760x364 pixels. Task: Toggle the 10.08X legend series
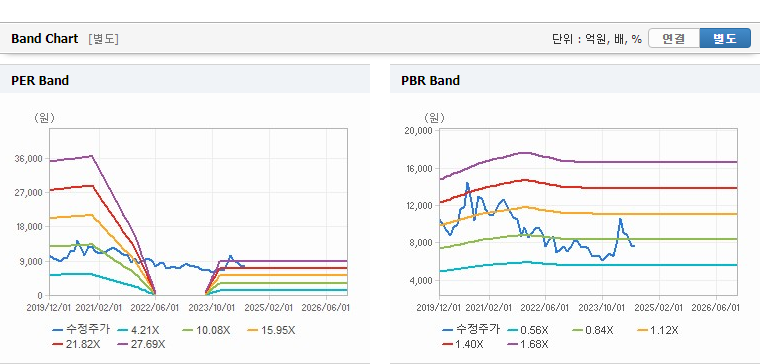coord(206,330)
